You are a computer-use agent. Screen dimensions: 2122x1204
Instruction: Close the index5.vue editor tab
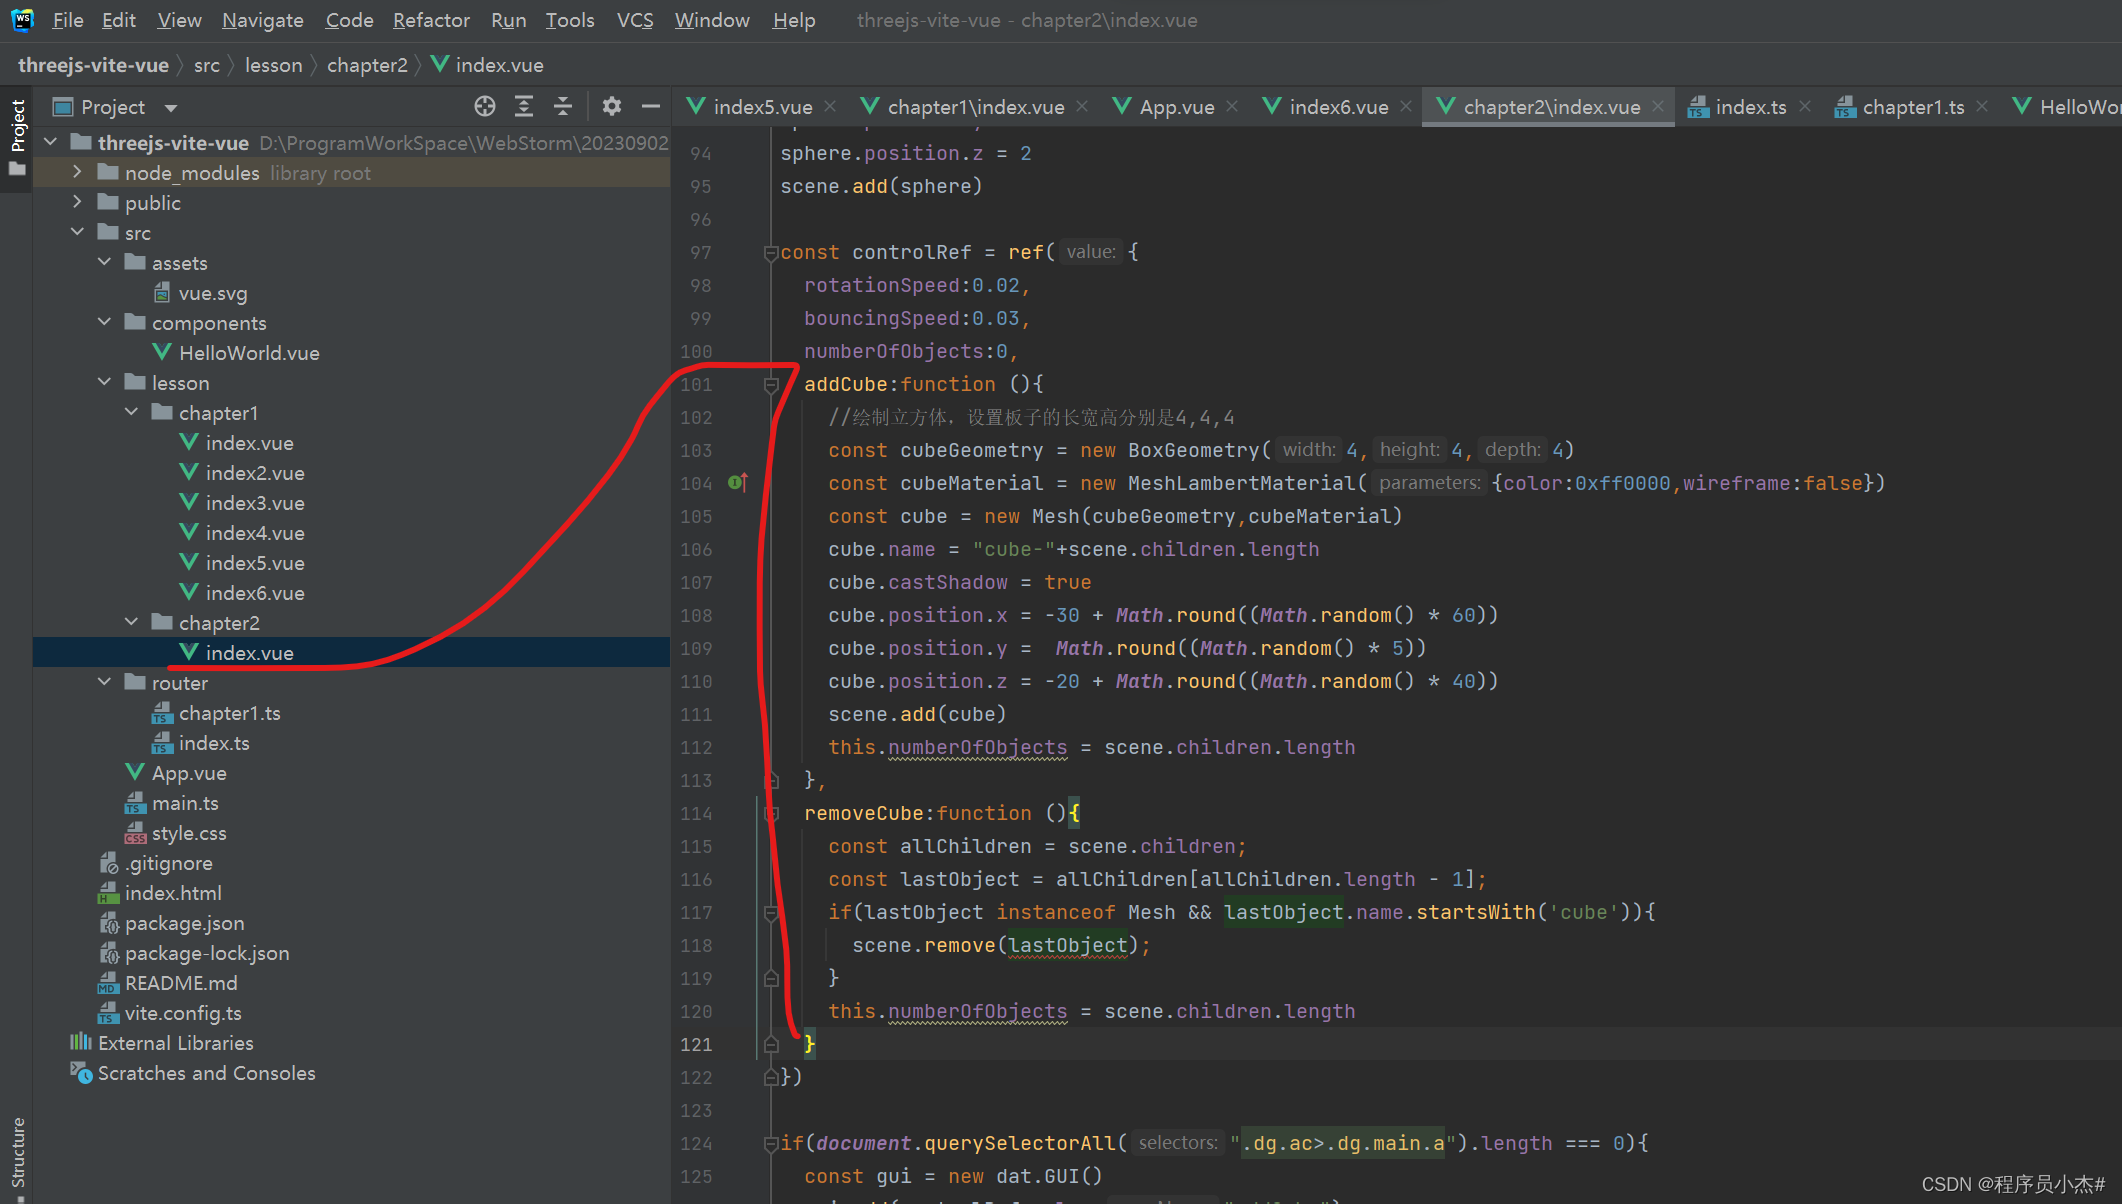(830, 106)
